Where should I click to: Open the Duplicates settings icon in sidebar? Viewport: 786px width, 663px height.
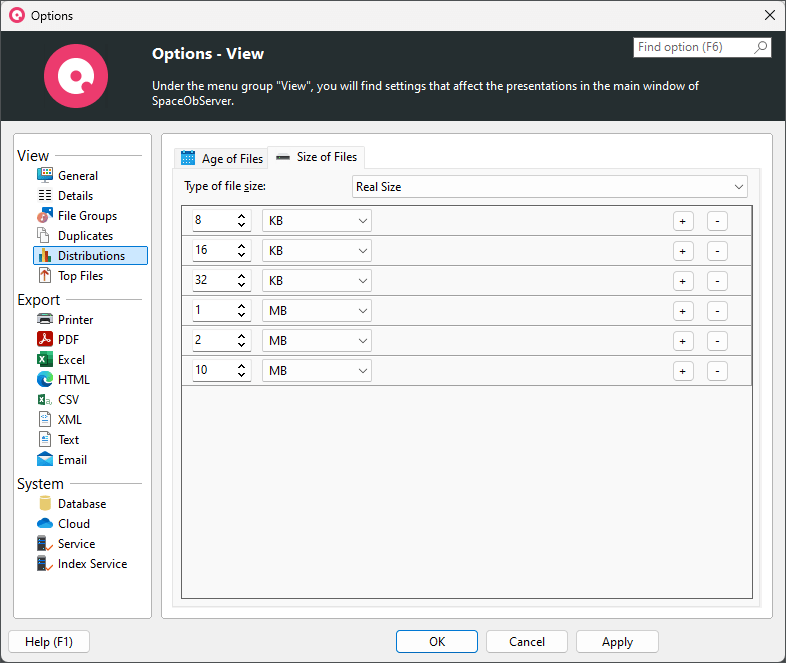tap(44, 236)
